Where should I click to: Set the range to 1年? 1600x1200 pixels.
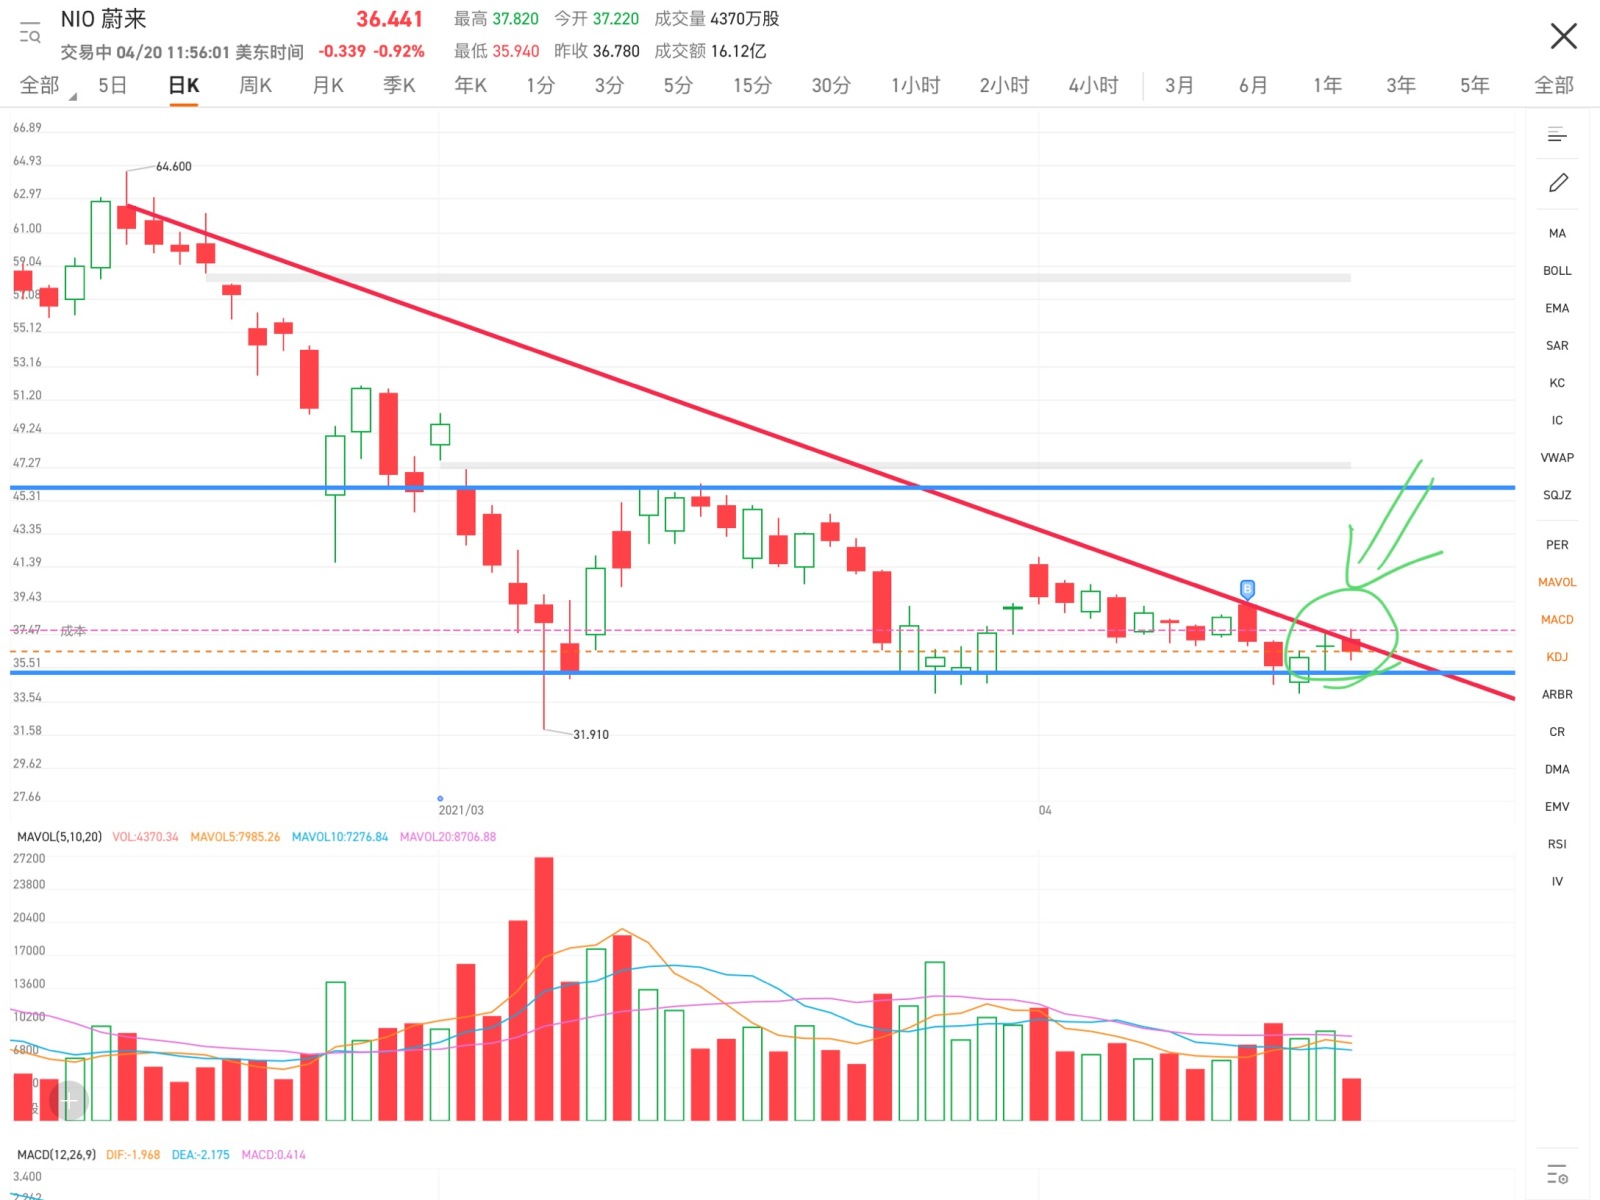point(1327,86)
